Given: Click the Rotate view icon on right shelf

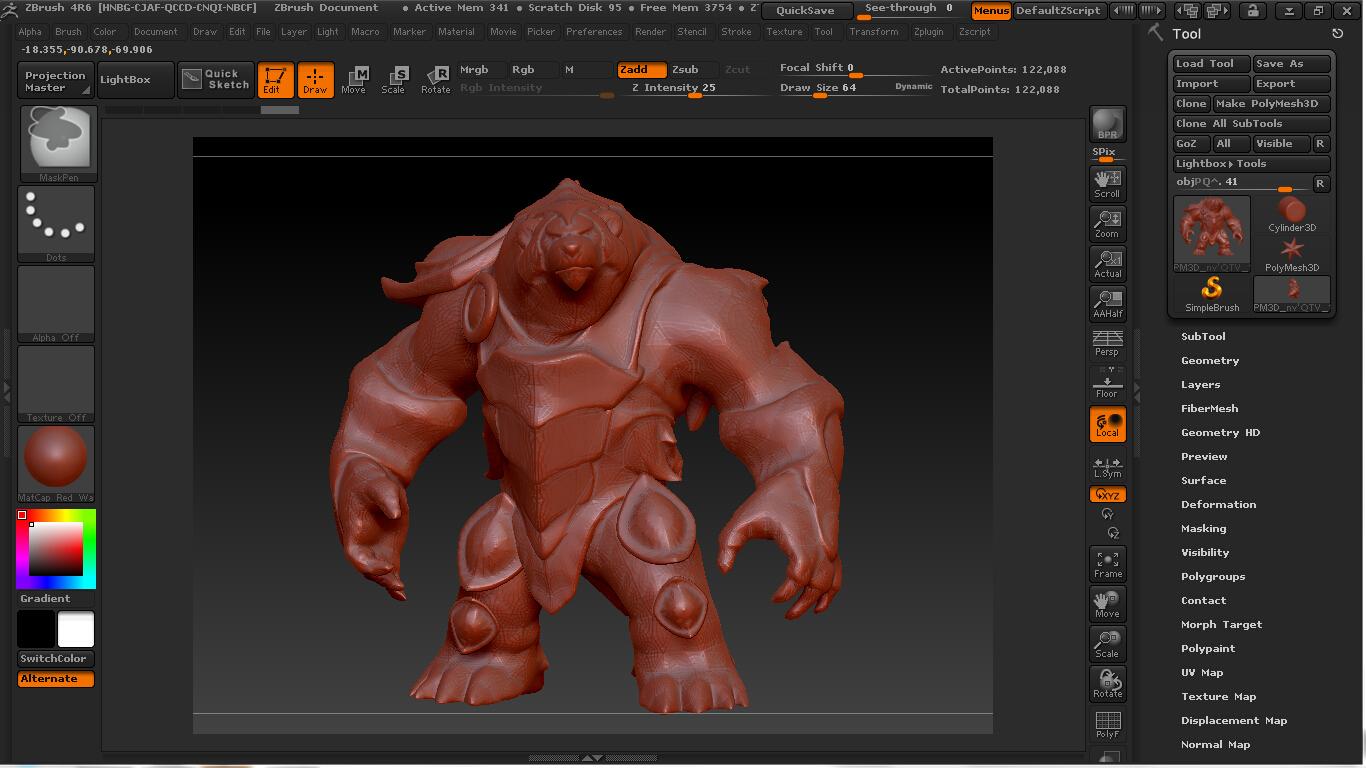Looking at the screenshot, I should coord(1107,684).
